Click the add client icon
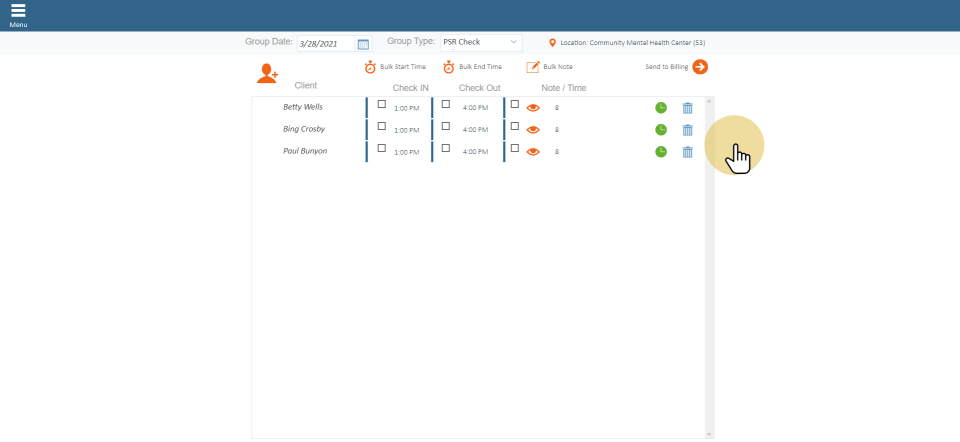 (x=267, y=73)
